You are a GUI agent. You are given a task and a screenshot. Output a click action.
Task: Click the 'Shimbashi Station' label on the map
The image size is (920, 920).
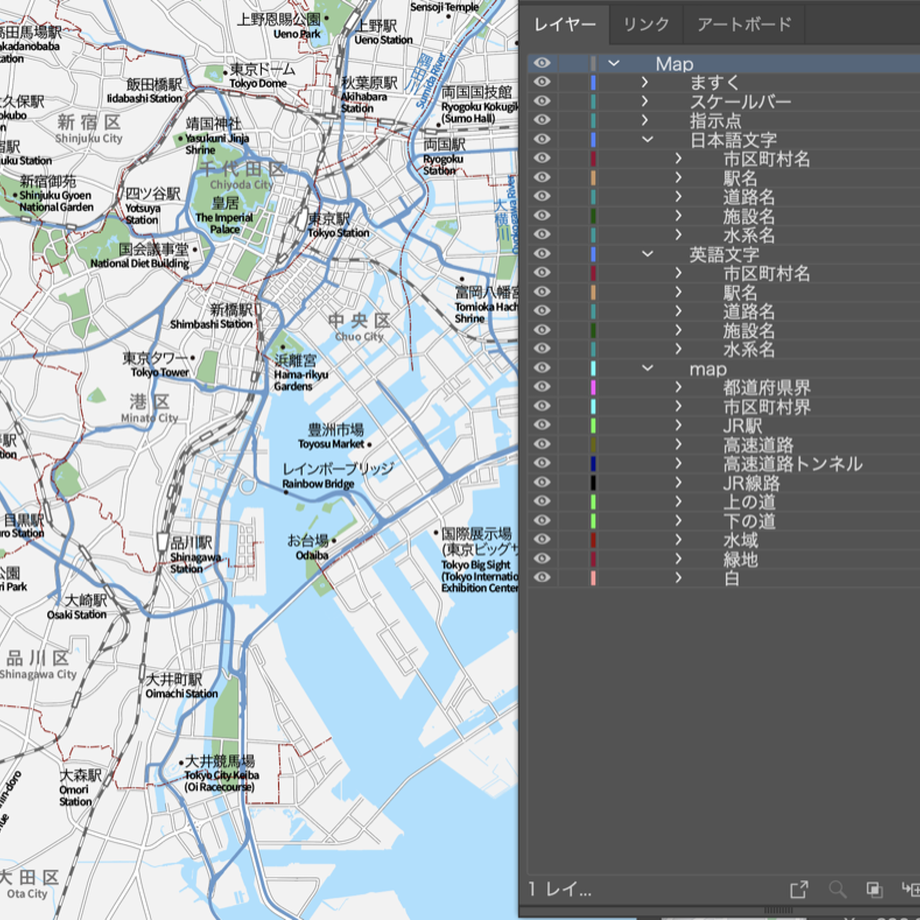211,324
